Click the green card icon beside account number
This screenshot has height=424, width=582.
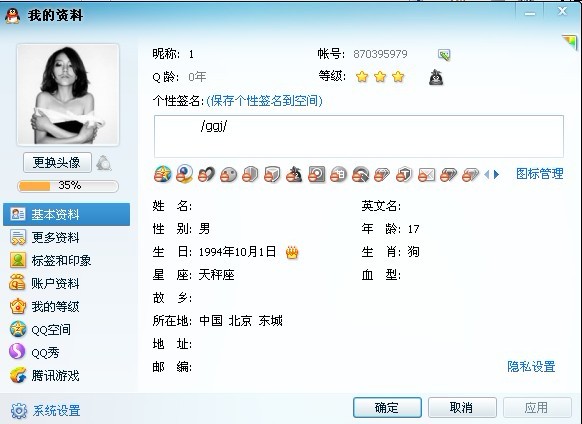pos(444,55)
